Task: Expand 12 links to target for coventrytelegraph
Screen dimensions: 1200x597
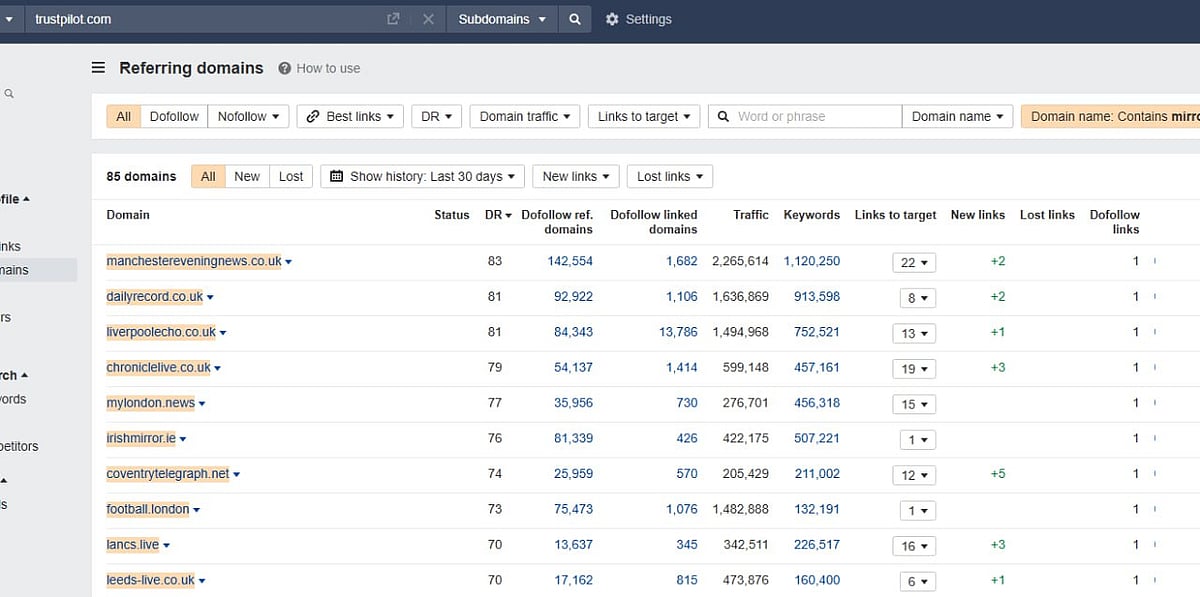Action: click(914, 475)
